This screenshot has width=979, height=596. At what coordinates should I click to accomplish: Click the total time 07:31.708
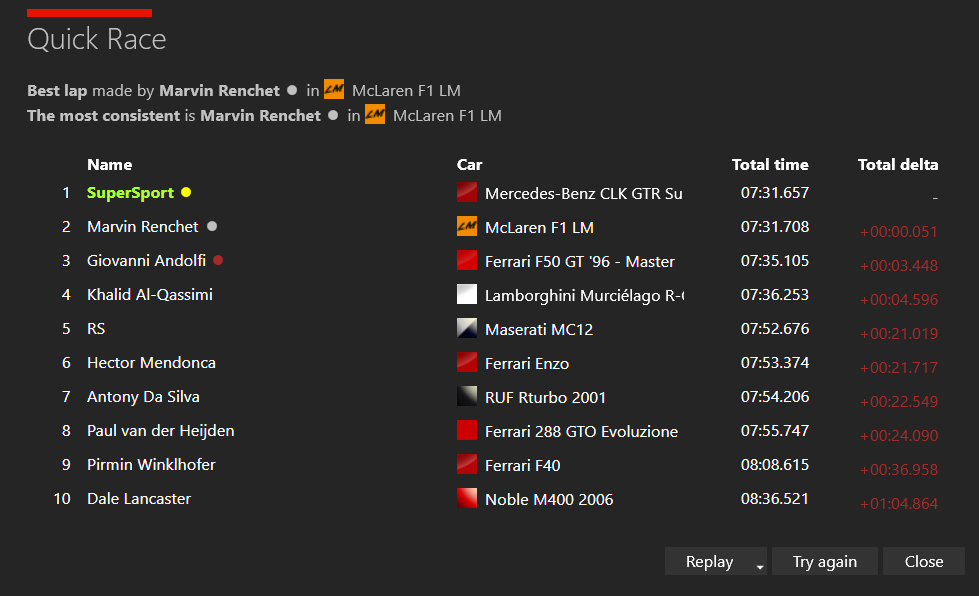click(775, 227)
